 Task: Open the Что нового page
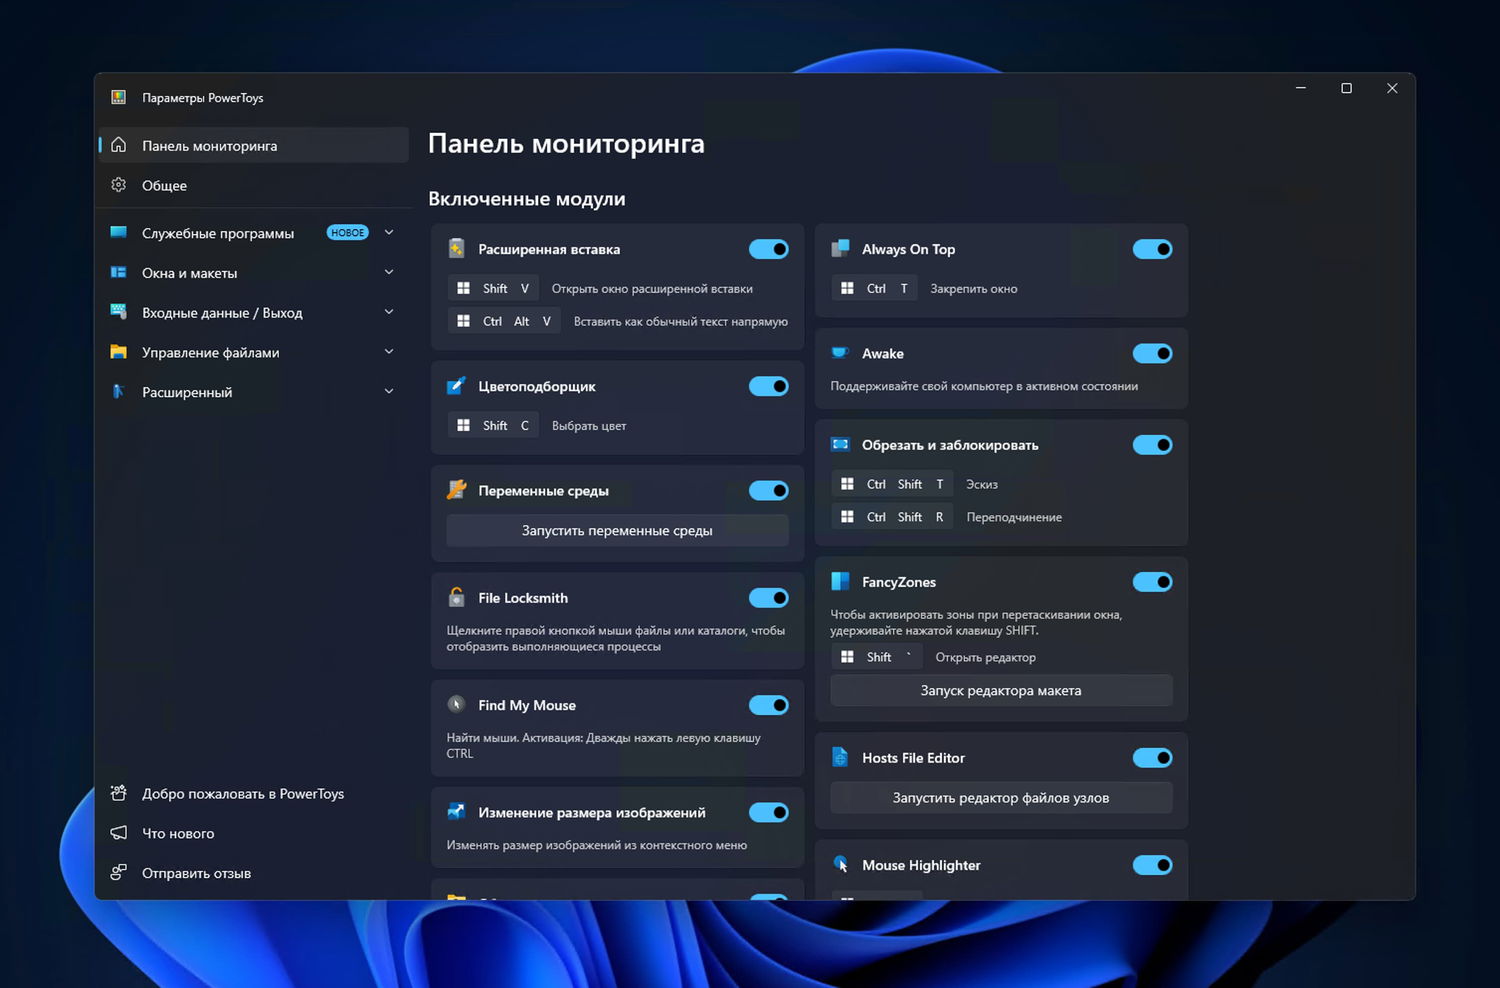tap(254, 833)
